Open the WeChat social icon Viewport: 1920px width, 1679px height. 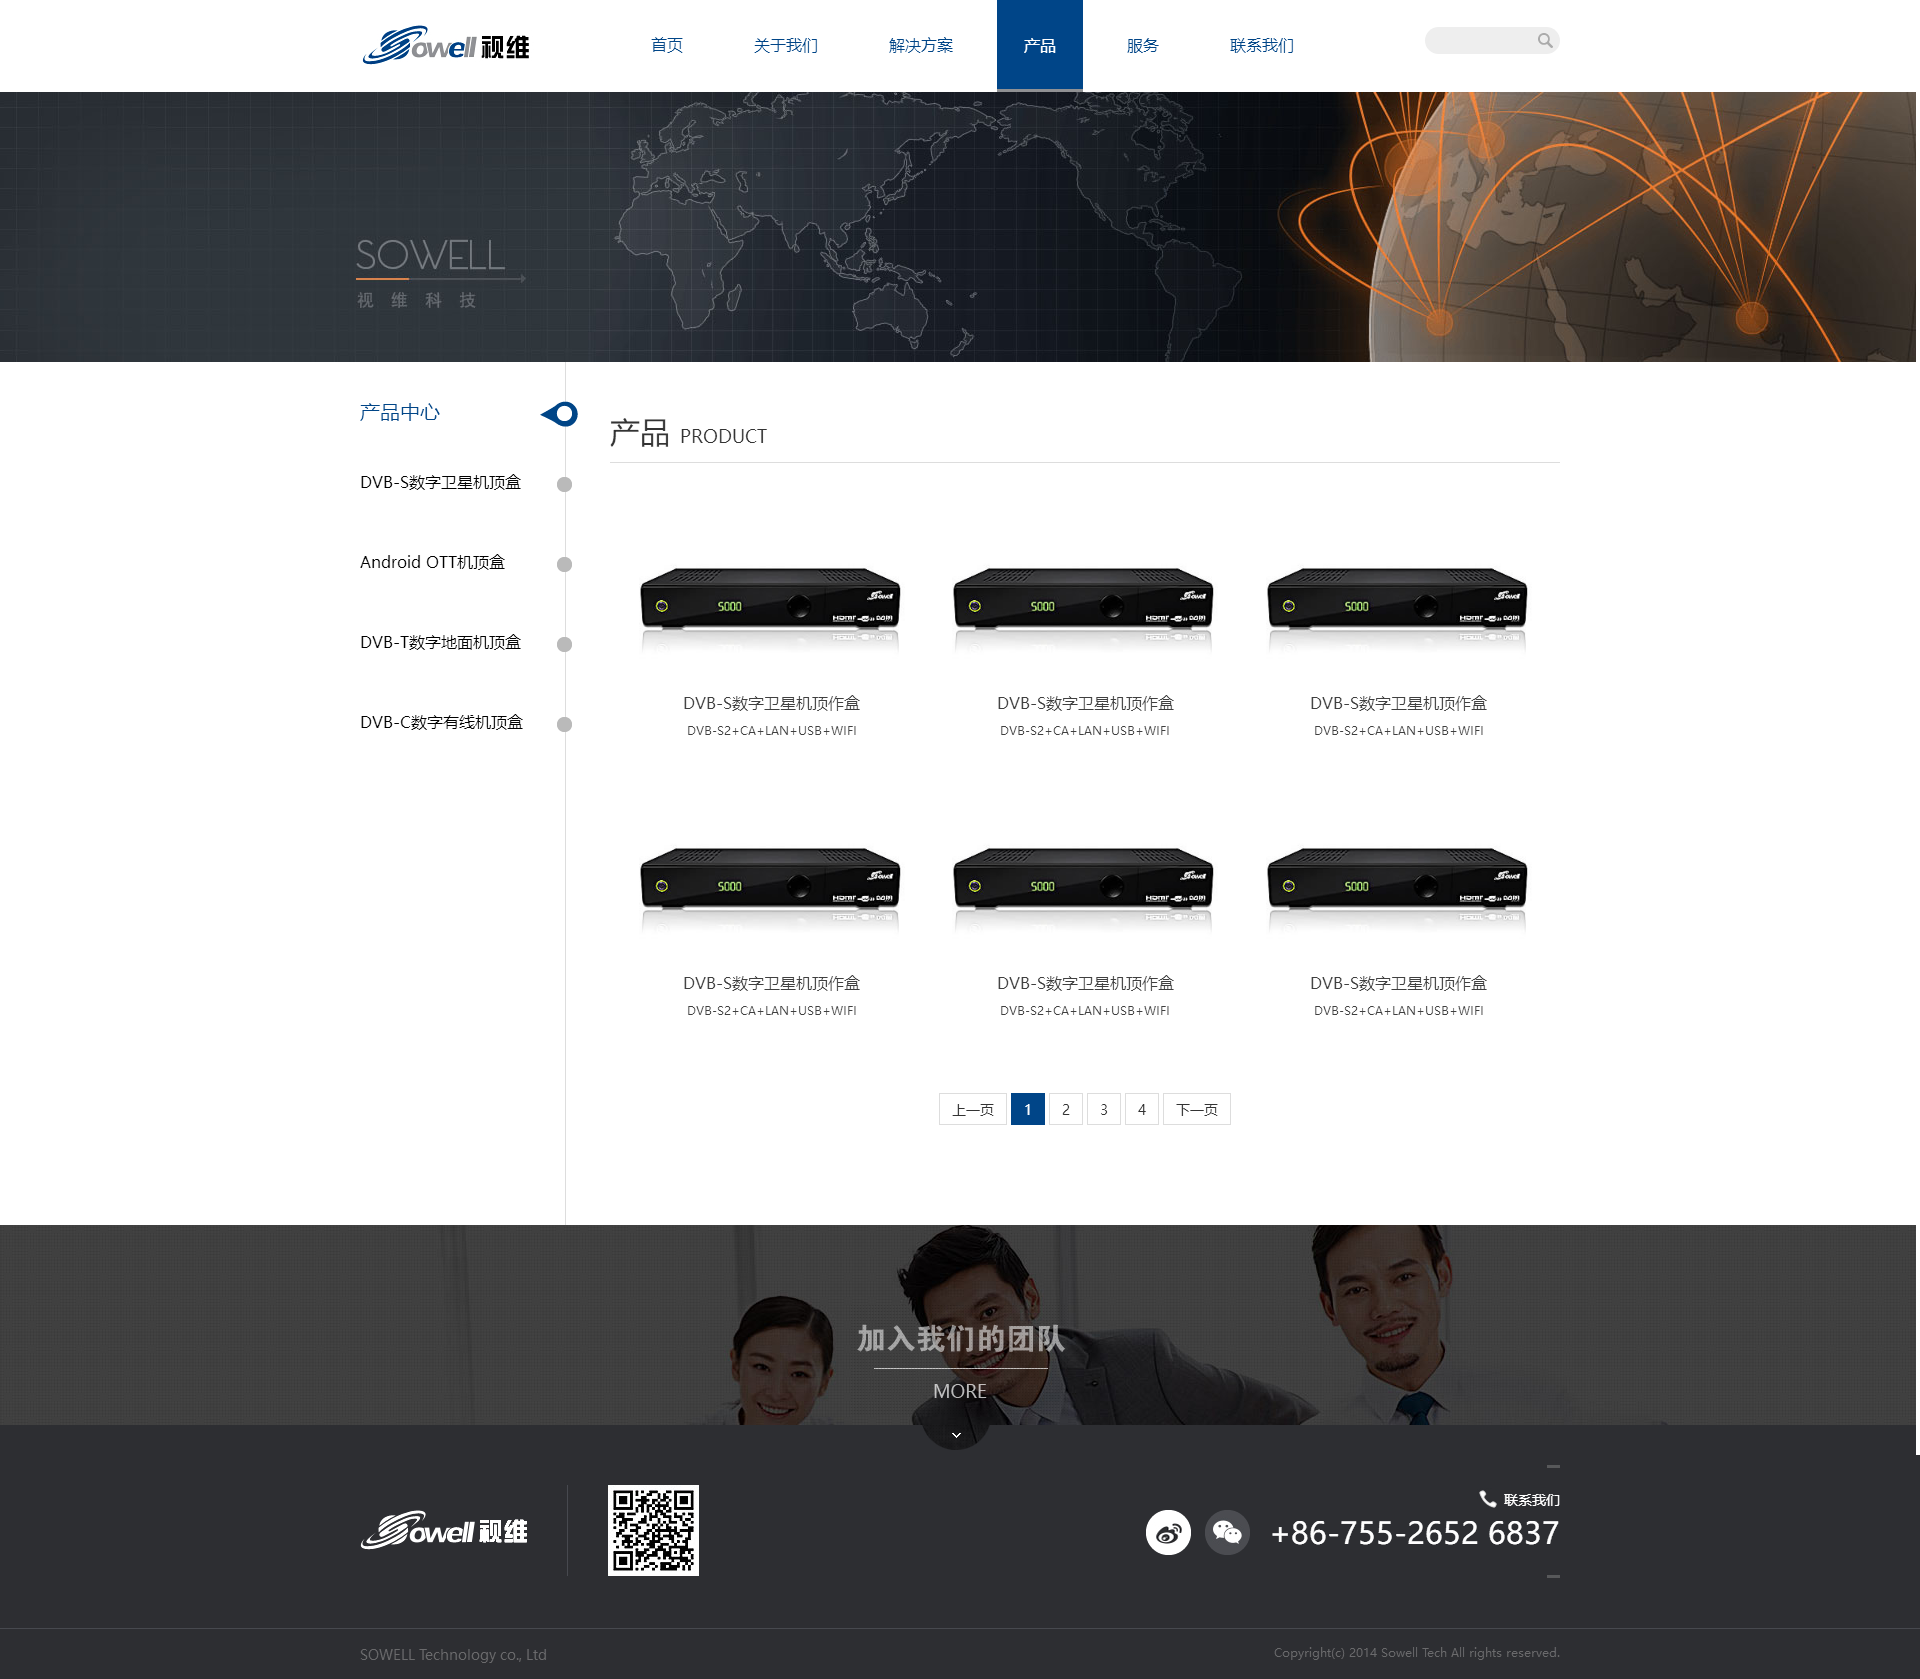tap(1227, 1532)
